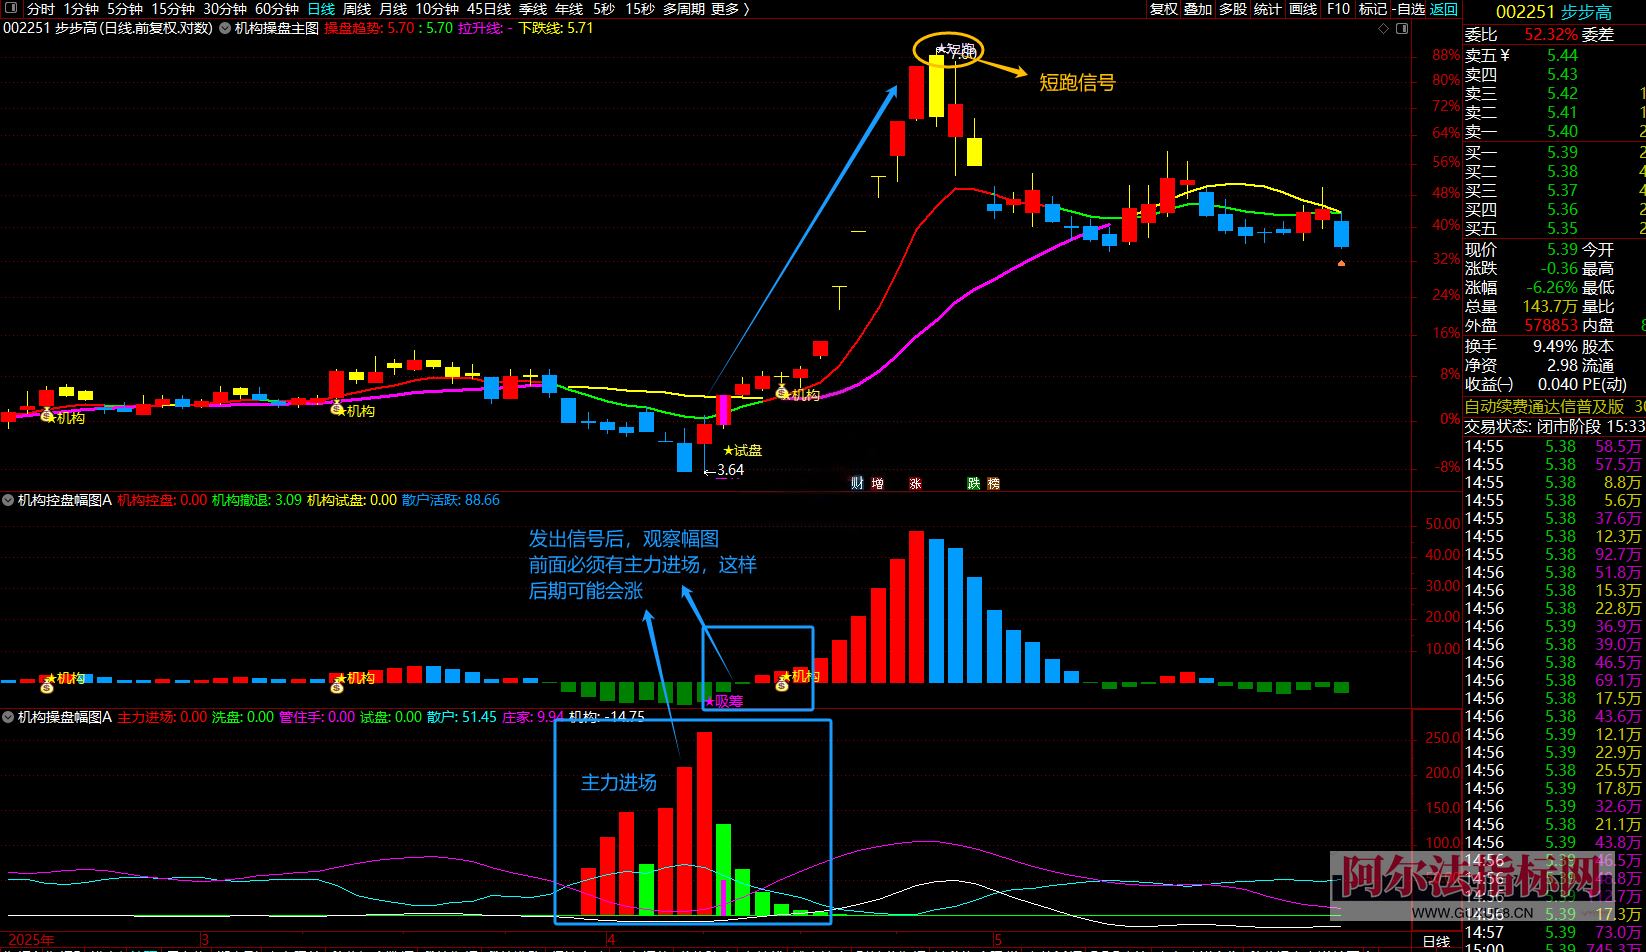Viewport: 1646px width, 952px height.
Task: Open the F10 company info button
Action: coord(1338,9)
